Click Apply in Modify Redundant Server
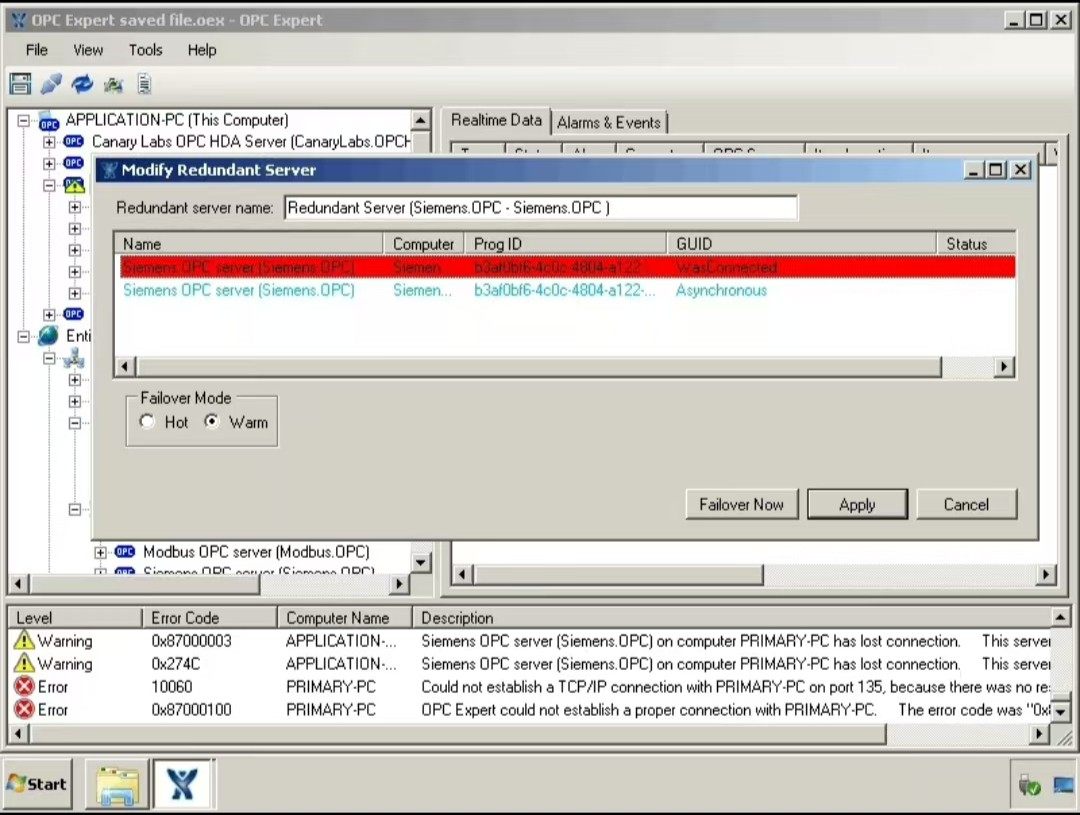 tap(858, 504)
